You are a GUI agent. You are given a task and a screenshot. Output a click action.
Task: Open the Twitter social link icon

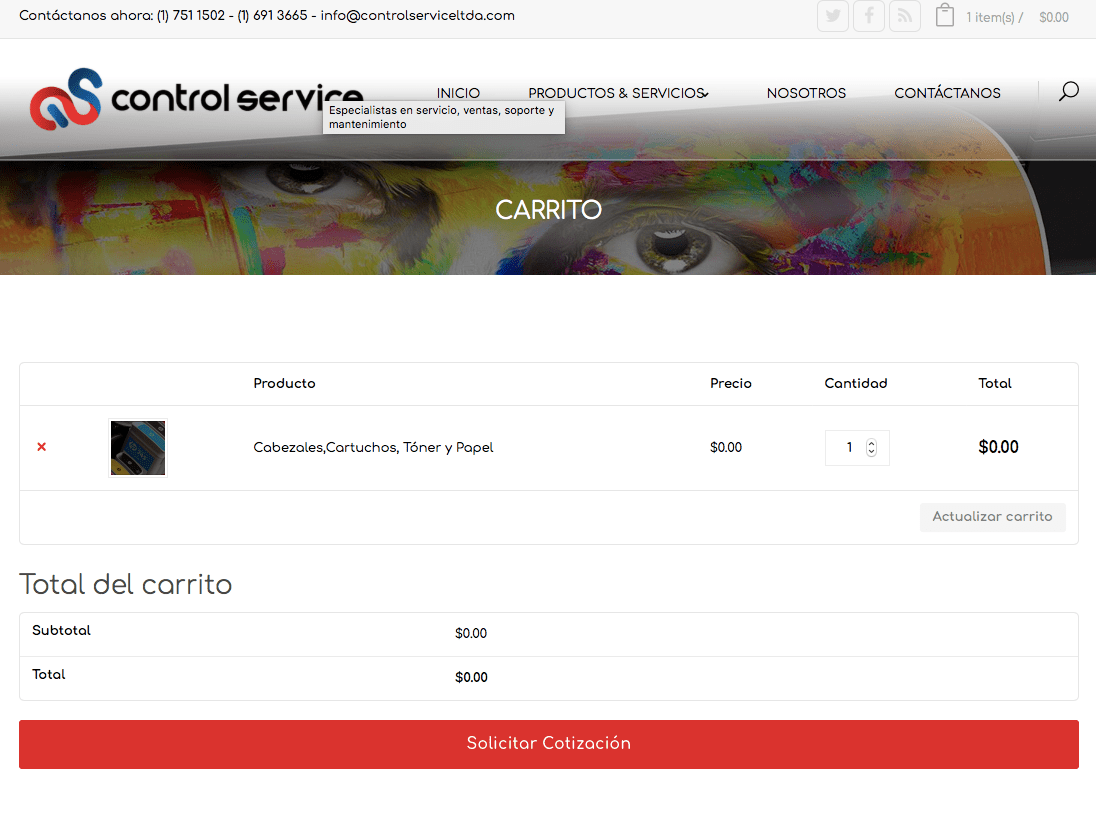832,16
